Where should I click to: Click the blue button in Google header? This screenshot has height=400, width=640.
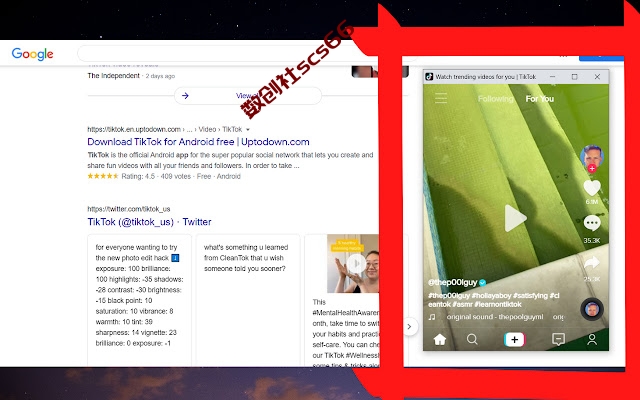[x=601, y=58]
